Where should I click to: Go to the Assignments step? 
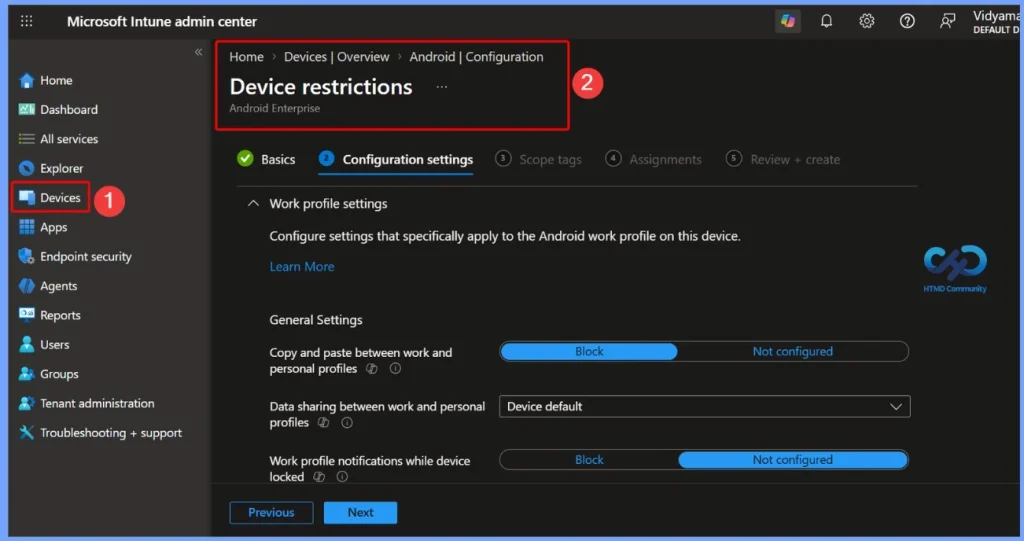coord(653,159)
